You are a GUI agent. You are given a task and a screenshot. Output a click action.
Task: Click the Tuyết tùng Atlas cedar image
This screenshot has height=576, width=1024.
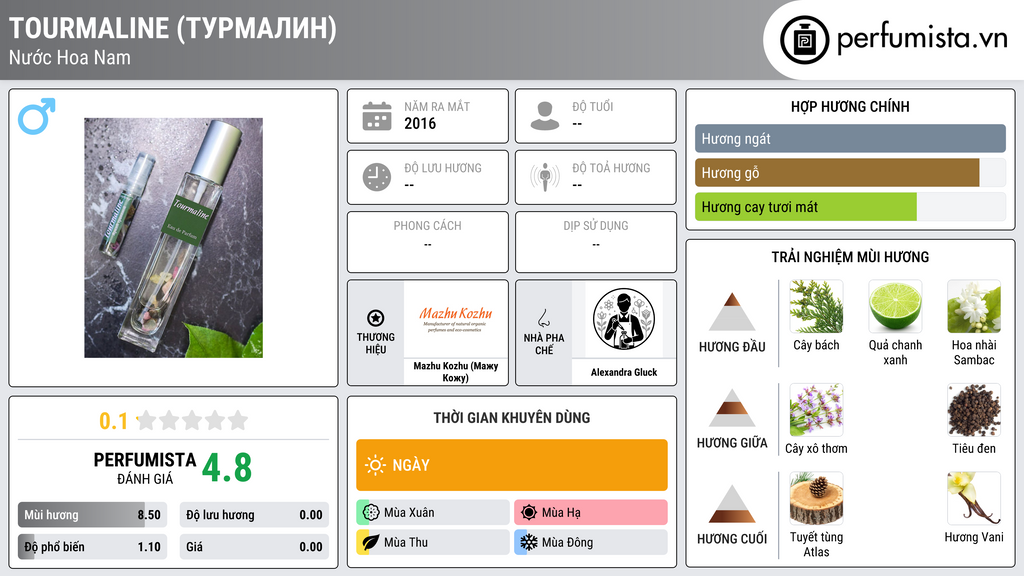pos(816,499)
